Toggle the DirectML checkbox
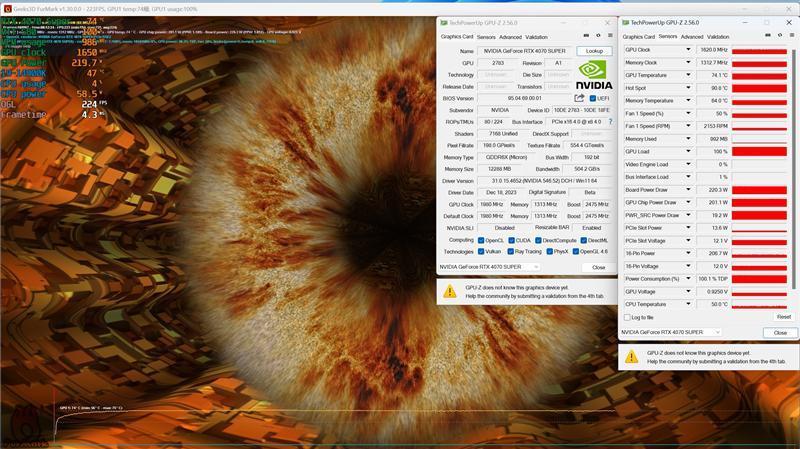This screenshot has width=800, height=449. [x=583, y=240]
